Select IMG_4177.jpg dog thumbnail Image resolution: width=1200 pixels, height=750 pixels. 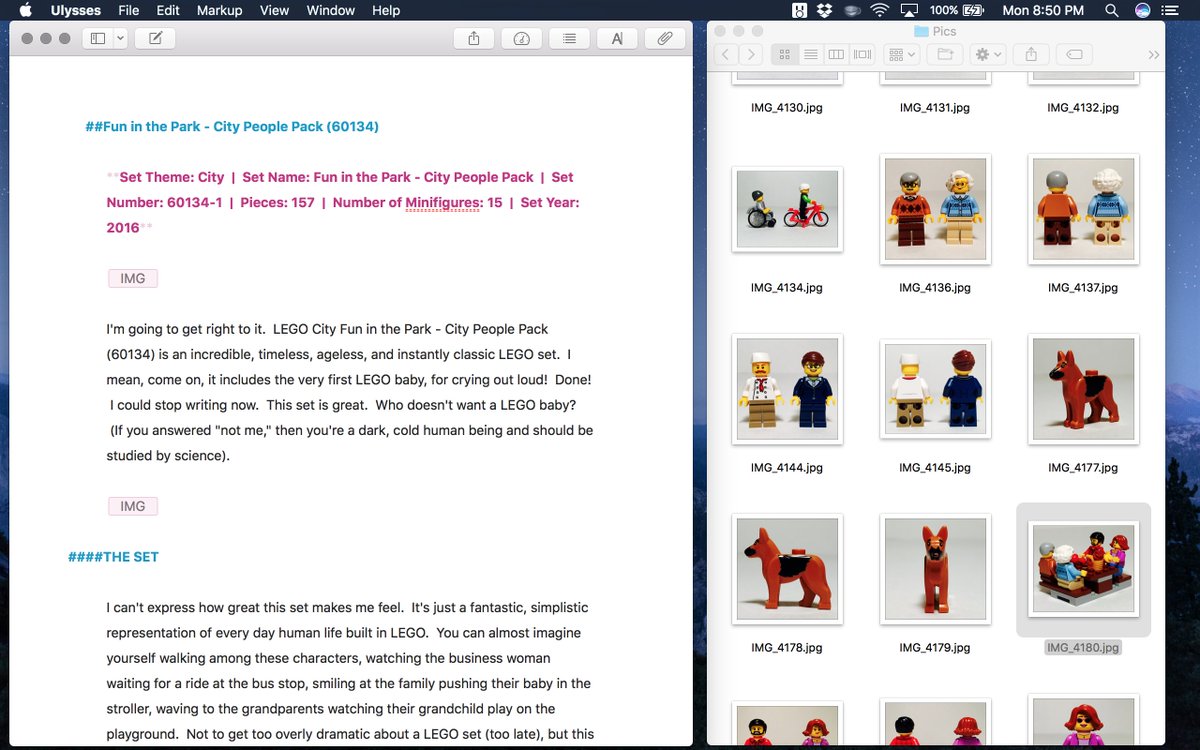click(x=1084, y=389)
